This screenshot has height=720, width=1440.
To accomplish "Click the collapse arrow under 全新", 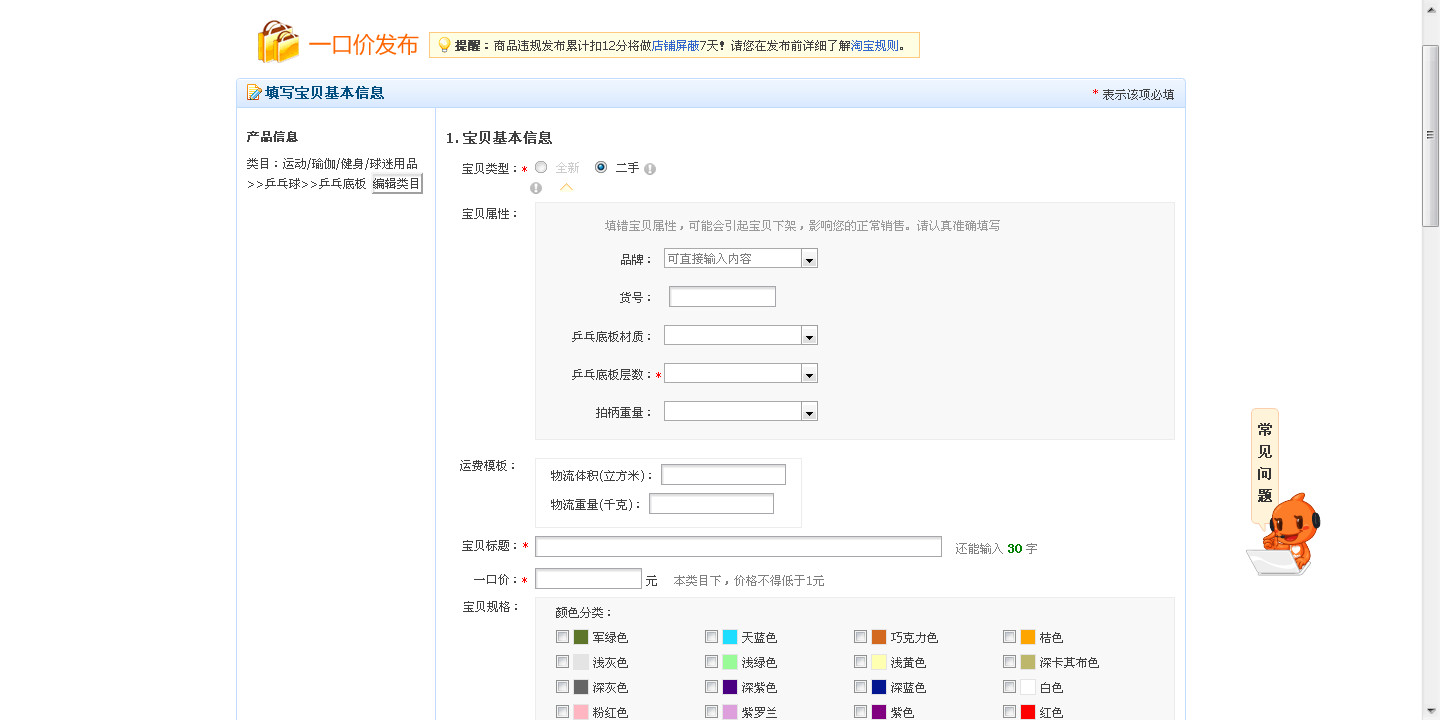I will (x=567, y=187).
